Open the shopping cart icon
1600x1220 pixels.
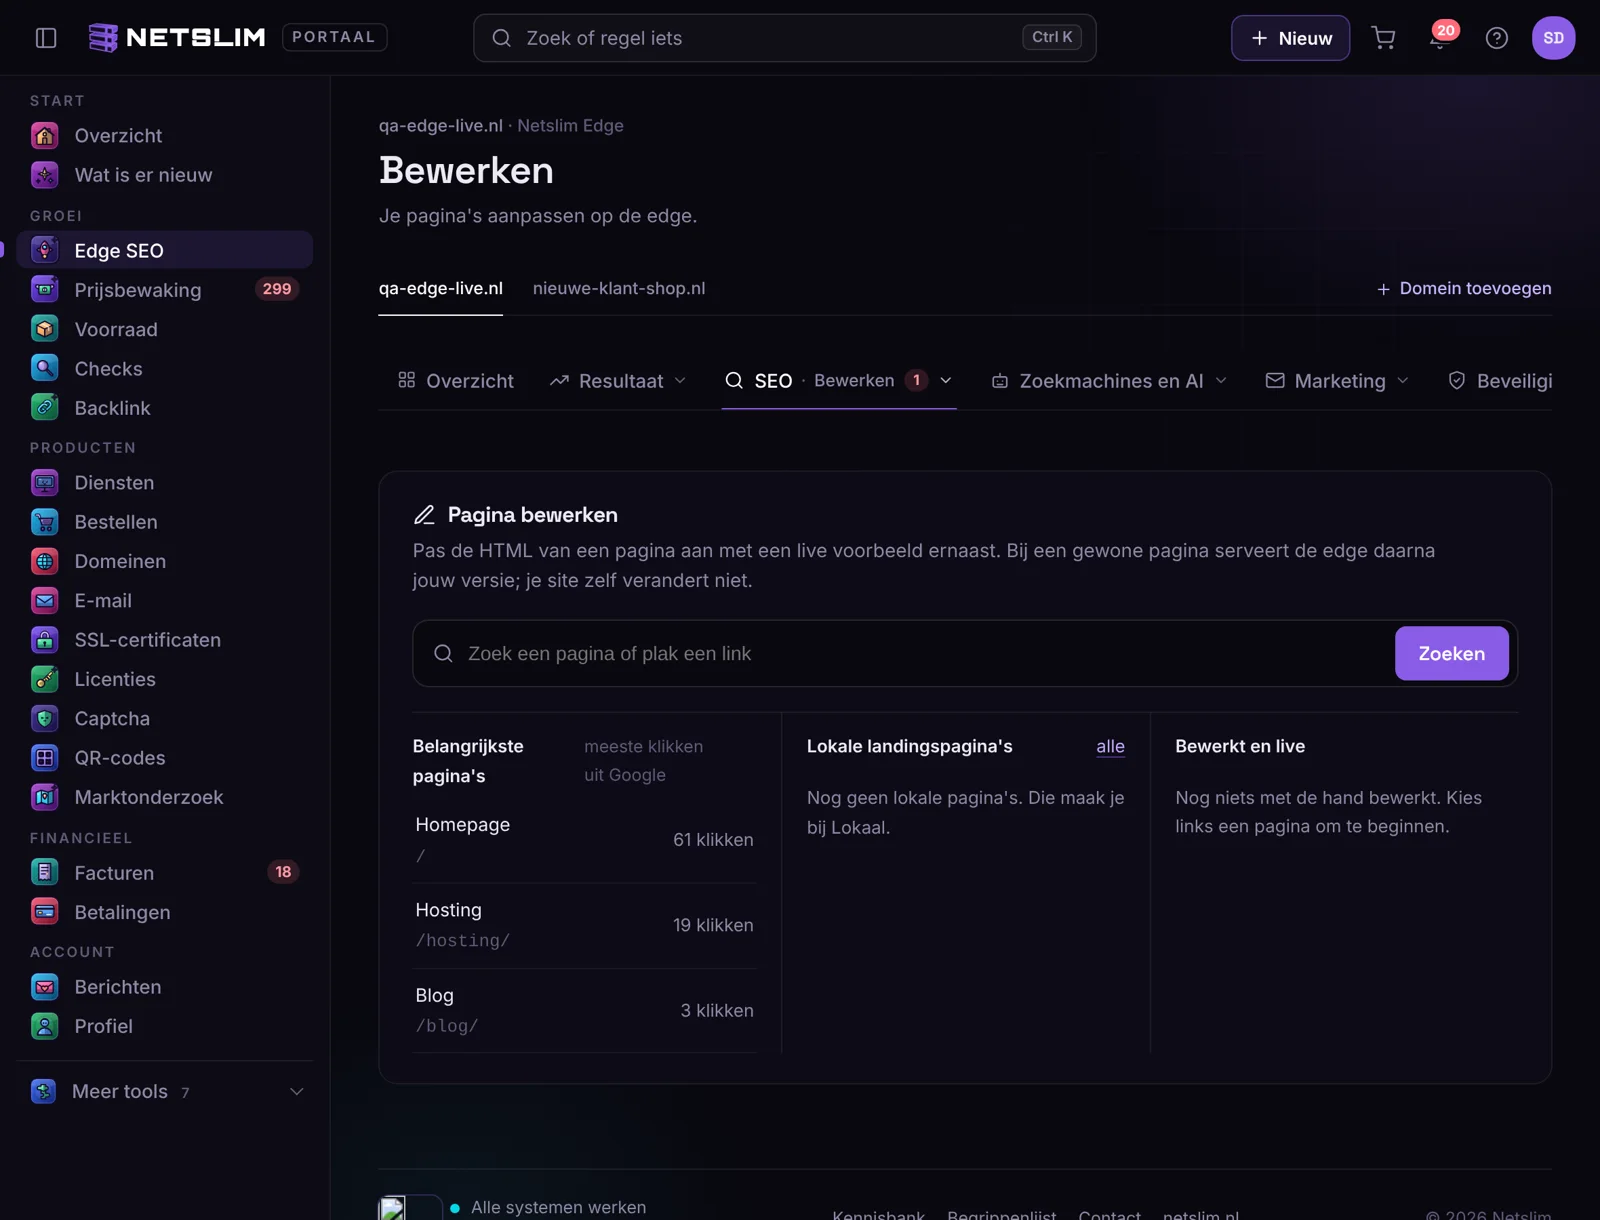[1384, 38]
